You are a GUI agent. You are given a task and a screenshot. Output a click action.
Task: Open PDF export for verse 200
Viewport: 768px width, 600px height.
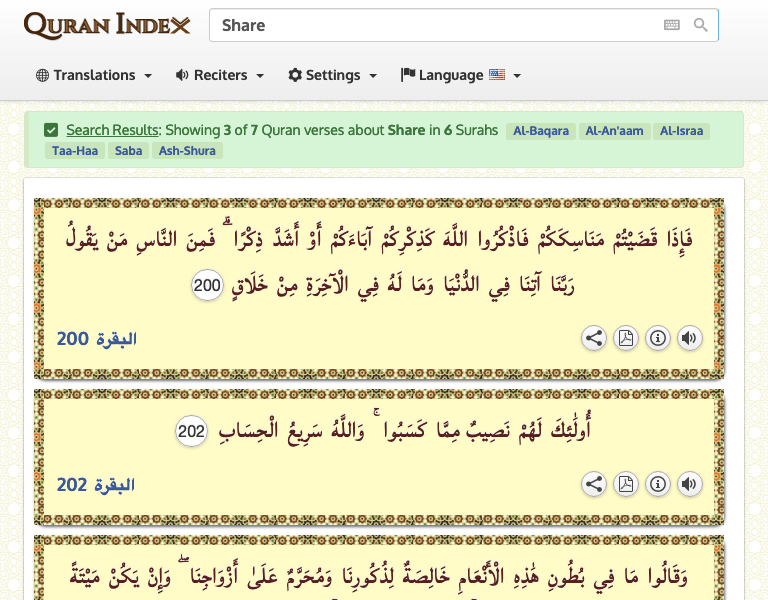(626, 338)
